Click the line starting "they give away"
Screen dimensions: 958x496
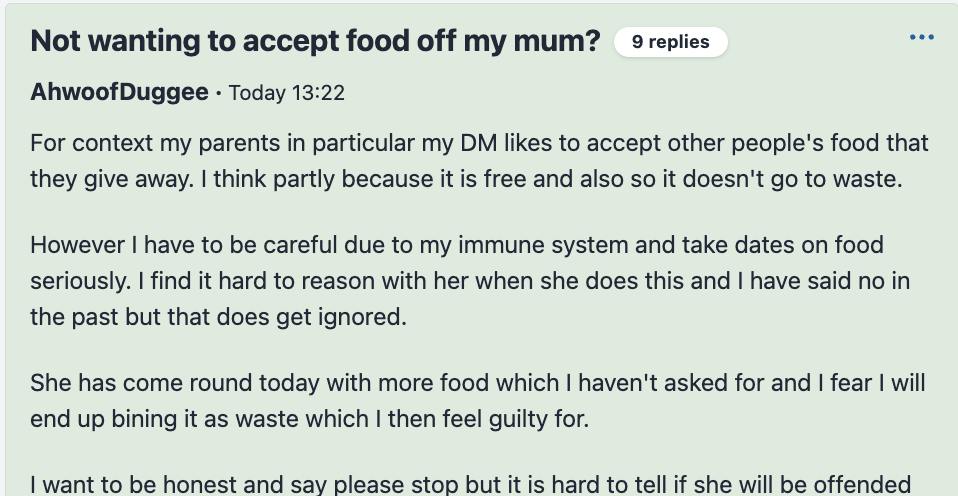(x=466, y=180)
